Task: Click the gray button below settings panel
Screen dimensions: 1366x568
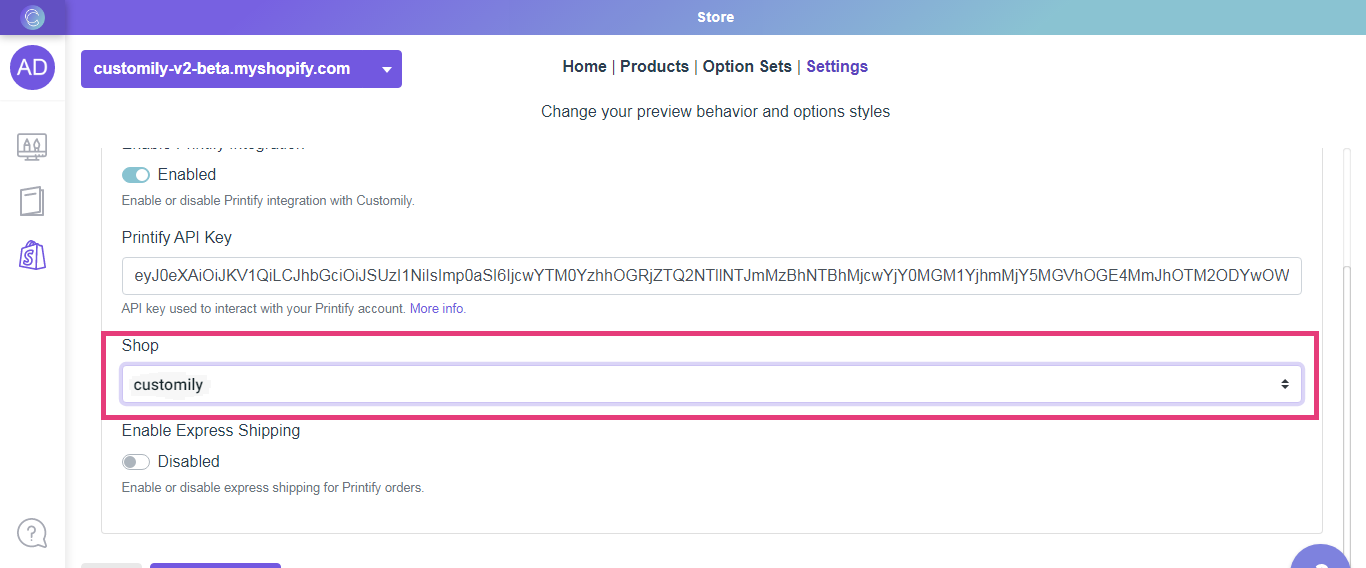Action: point(111,565)
